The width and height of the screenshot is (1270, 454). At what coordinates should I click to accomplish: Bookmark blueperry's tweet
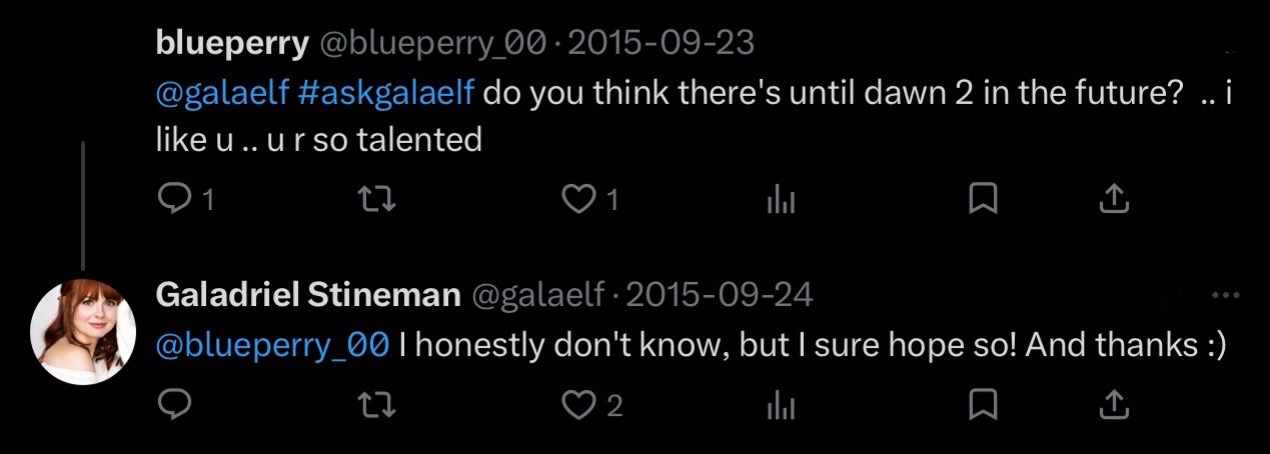pyautogui.click(x=984, y=201)
